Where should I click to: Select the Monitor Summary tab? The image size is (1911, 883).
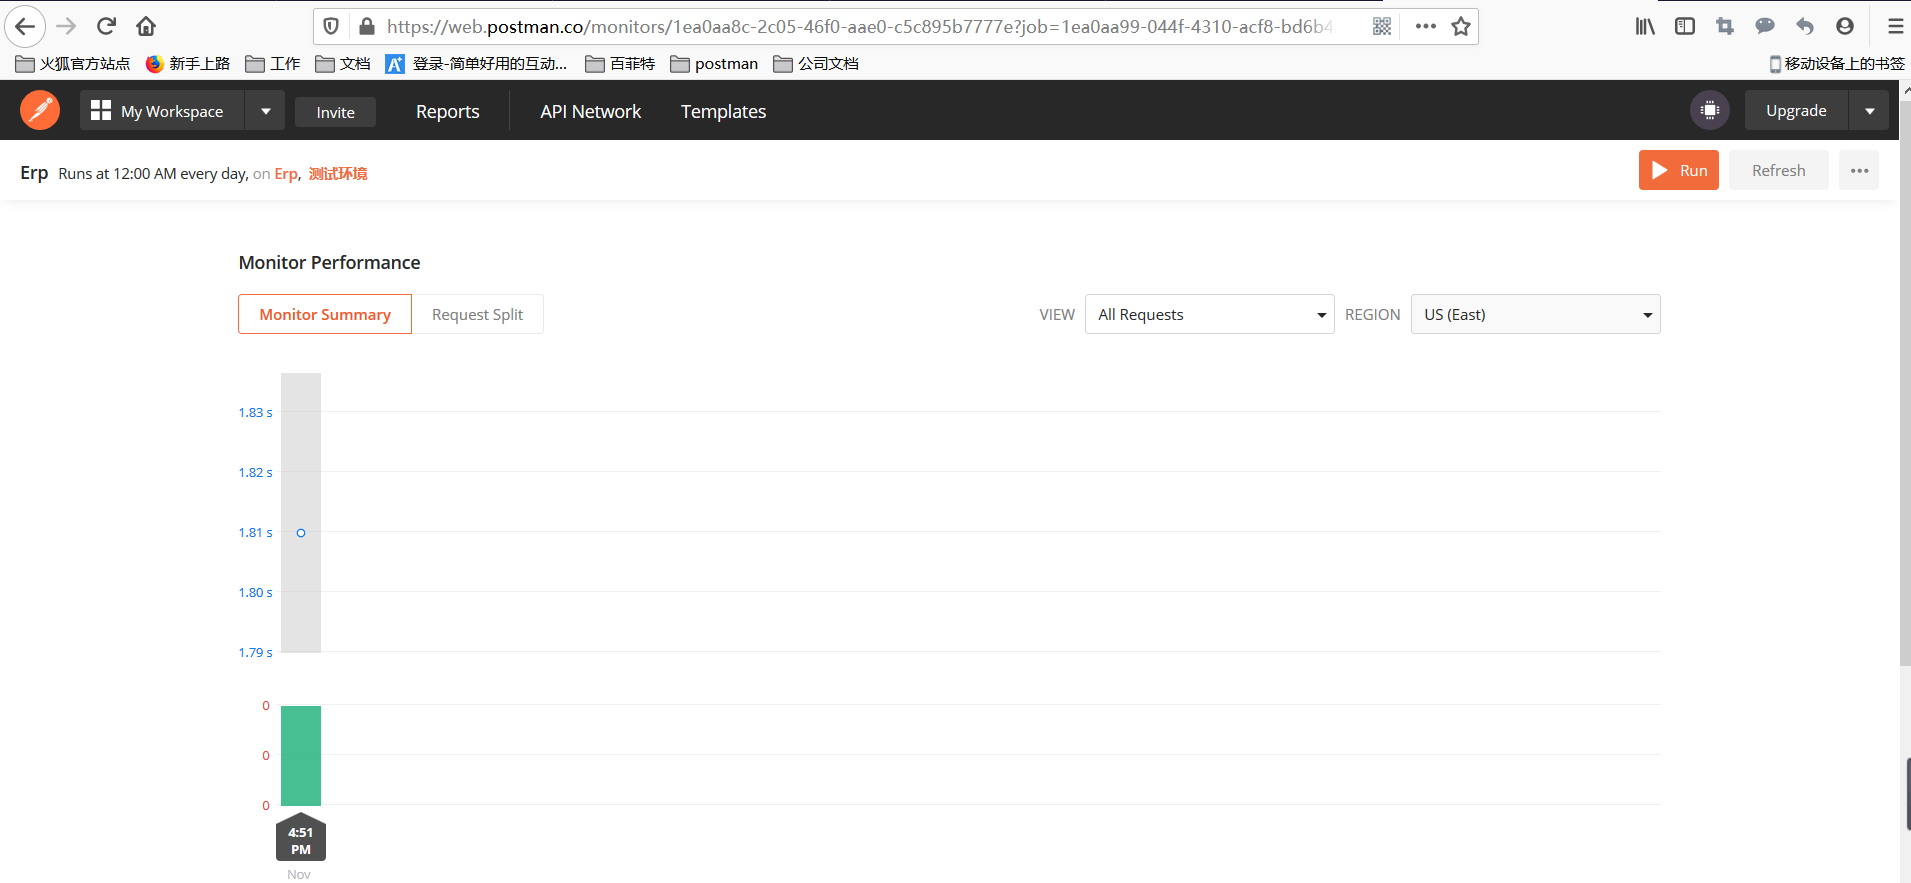pos(325,315)
